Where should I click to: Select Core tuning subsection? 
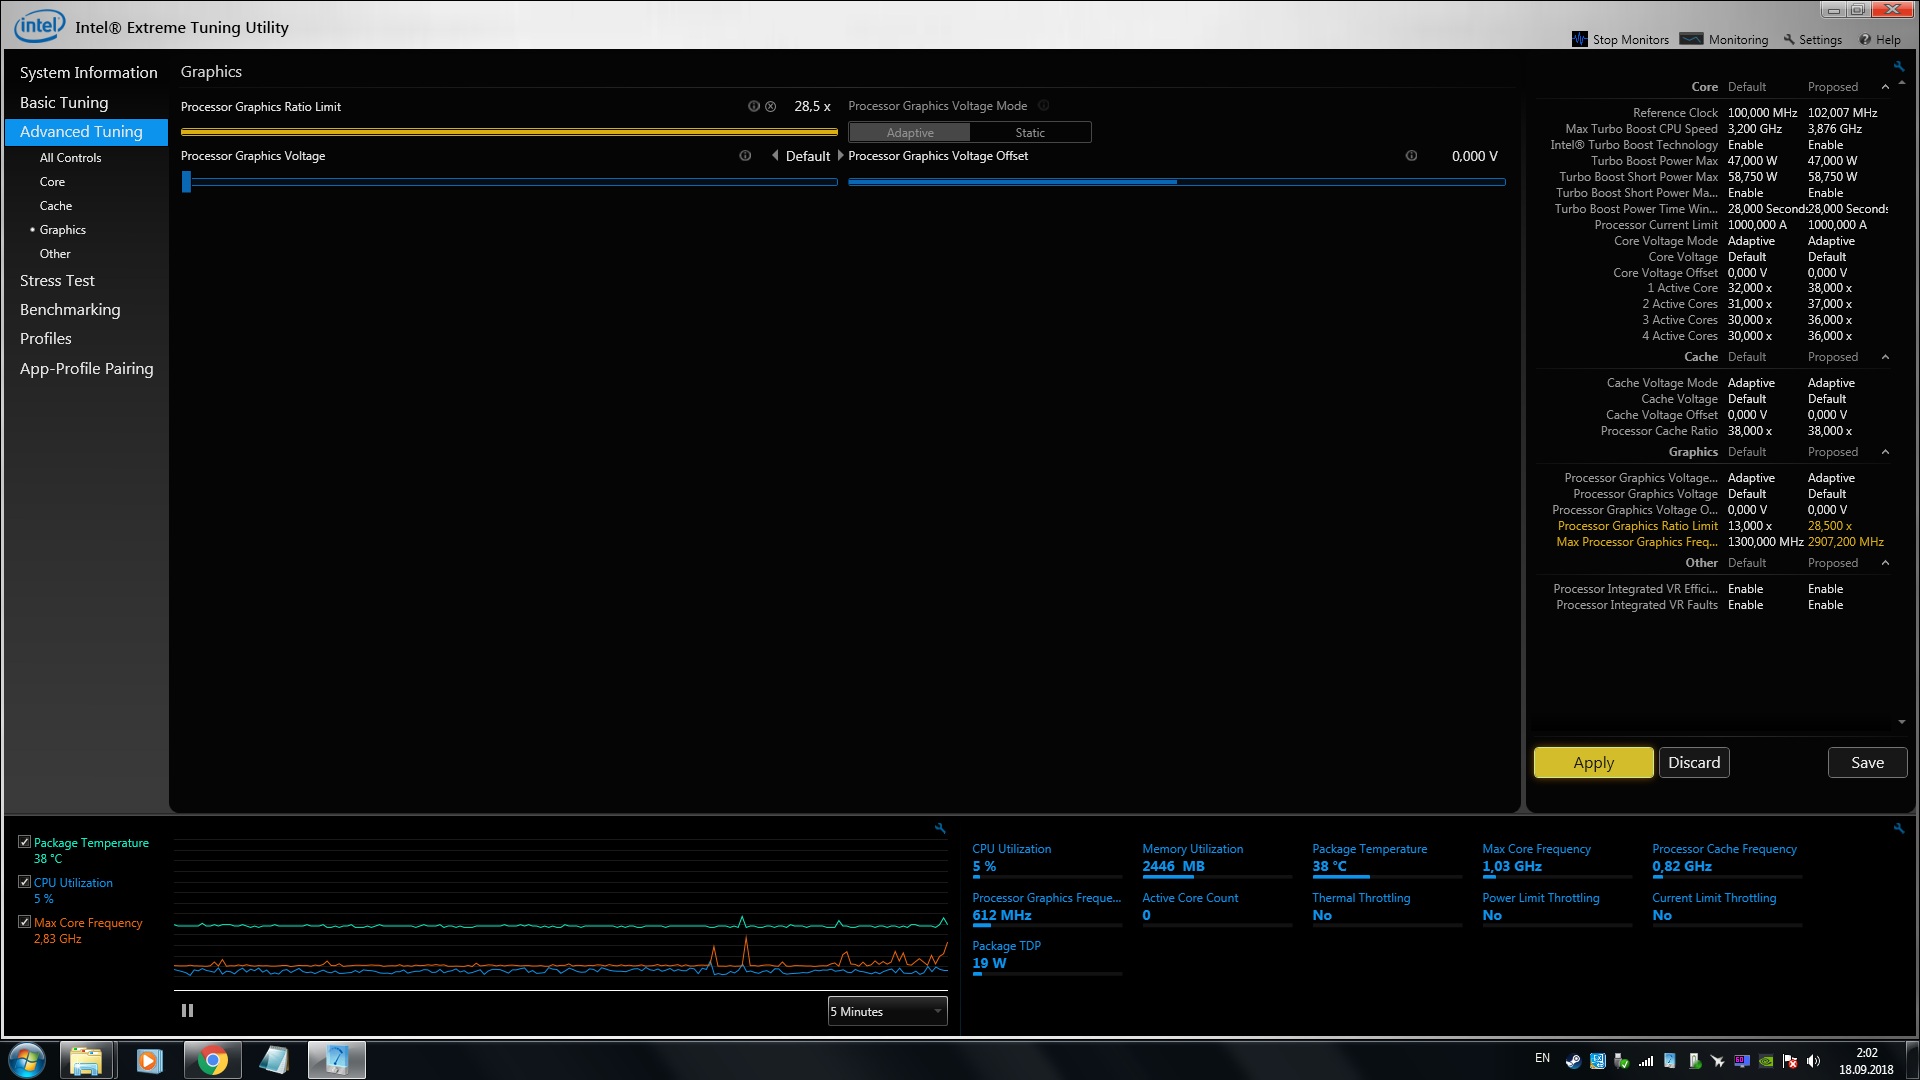tap(52, 182)
